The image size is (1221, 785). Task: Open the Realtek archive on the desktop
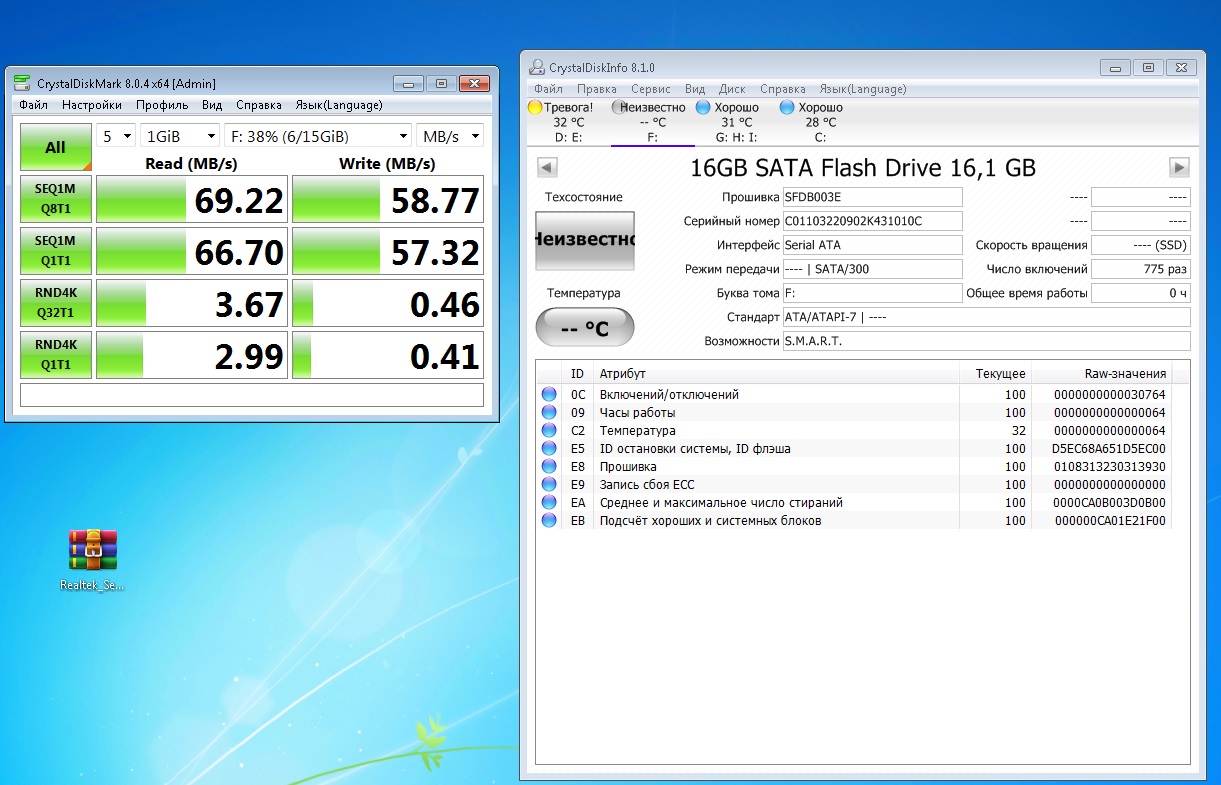pyautogui.click(x=93, y=560)
